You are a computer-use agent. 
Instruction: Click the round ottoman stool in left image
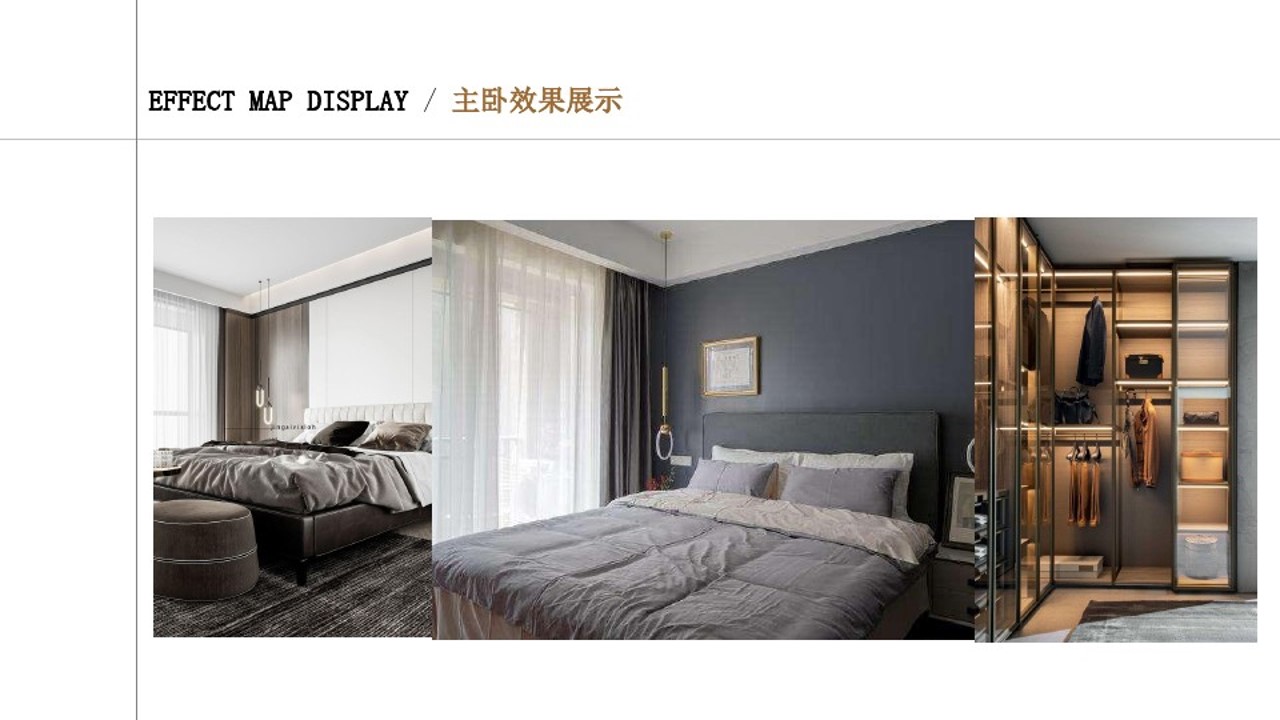click(206, 549)
